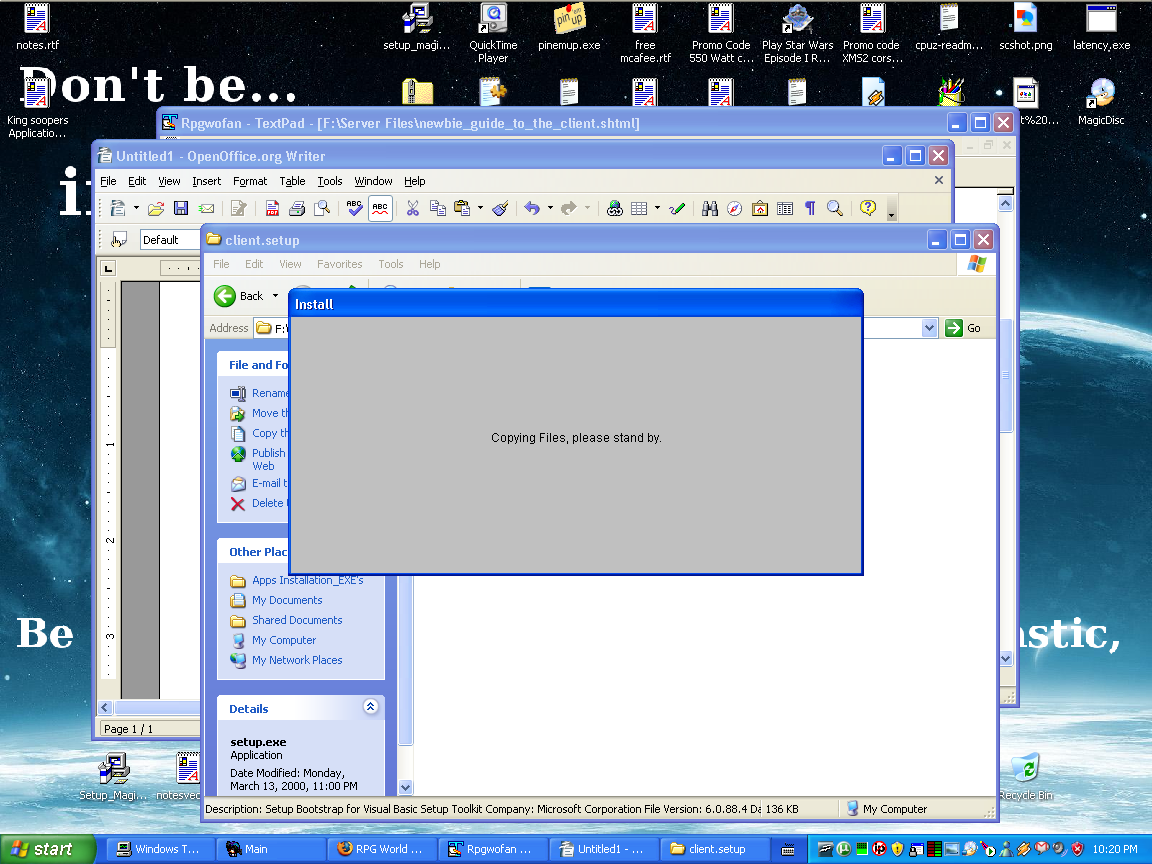Open the Default paragraph style combo box
Image resolution: width=1152 pixels, height=864 pixels.
[170, 240]
